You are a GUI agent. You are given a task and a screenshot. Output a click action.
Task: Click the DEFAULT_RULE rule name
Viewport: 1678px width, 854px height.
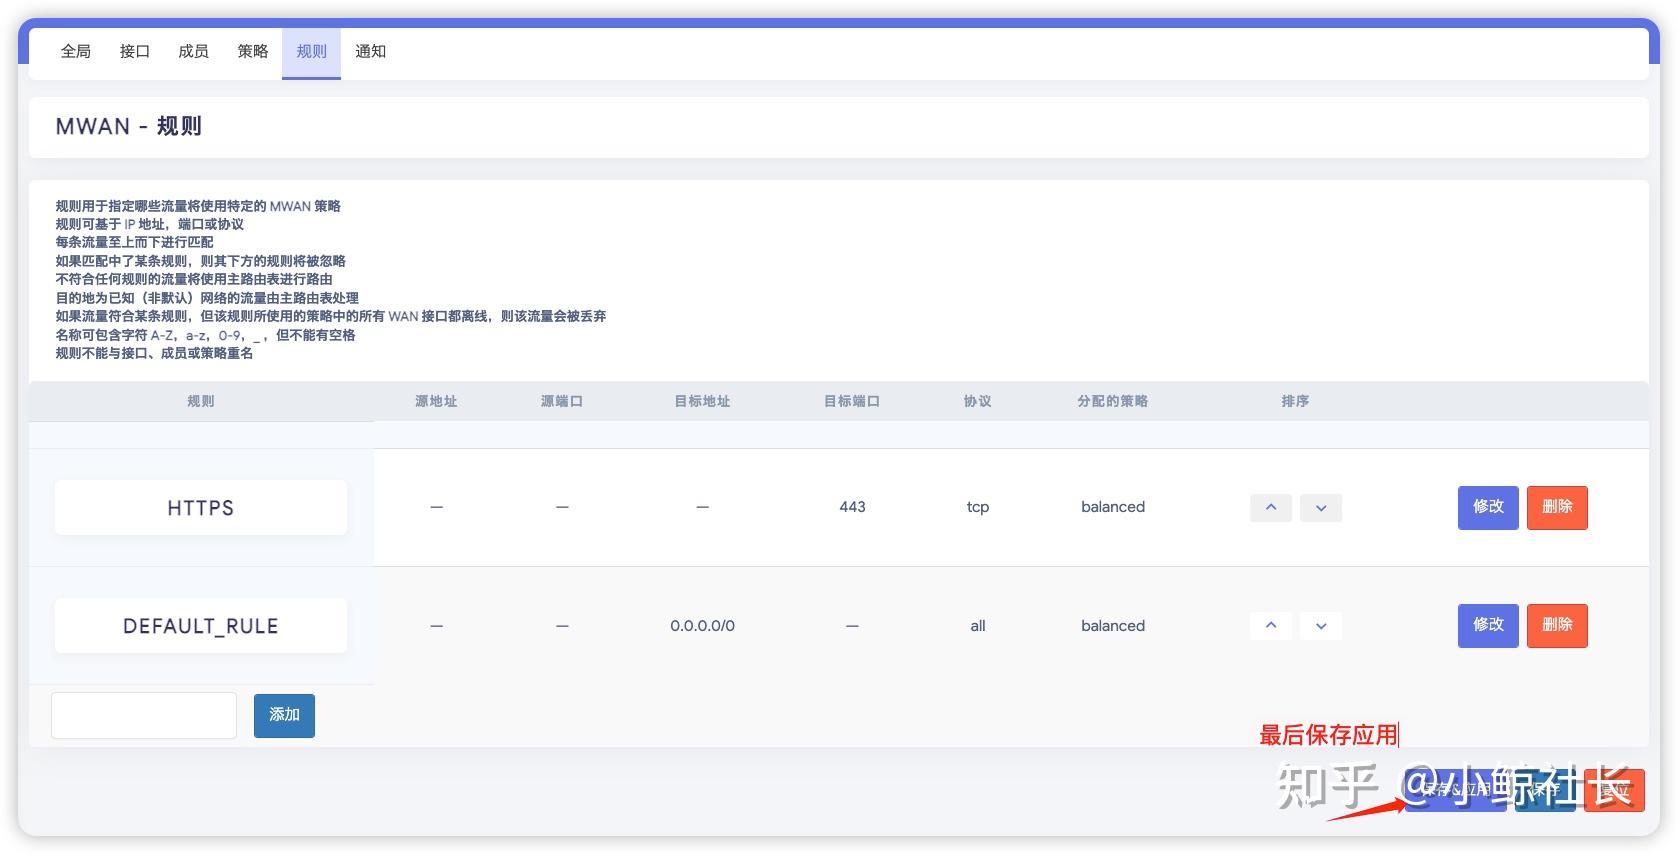(x=201, y=626)
